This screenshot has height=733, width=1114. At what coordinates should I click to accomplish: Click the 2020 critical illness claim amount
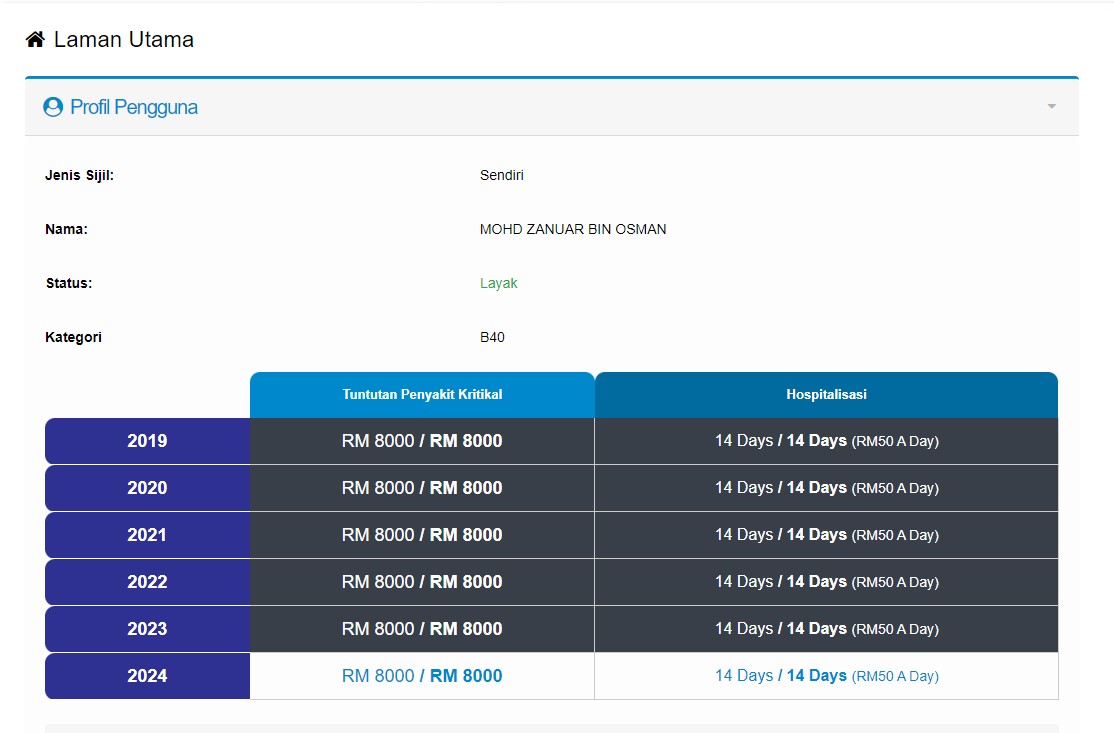tap(422, 488)
